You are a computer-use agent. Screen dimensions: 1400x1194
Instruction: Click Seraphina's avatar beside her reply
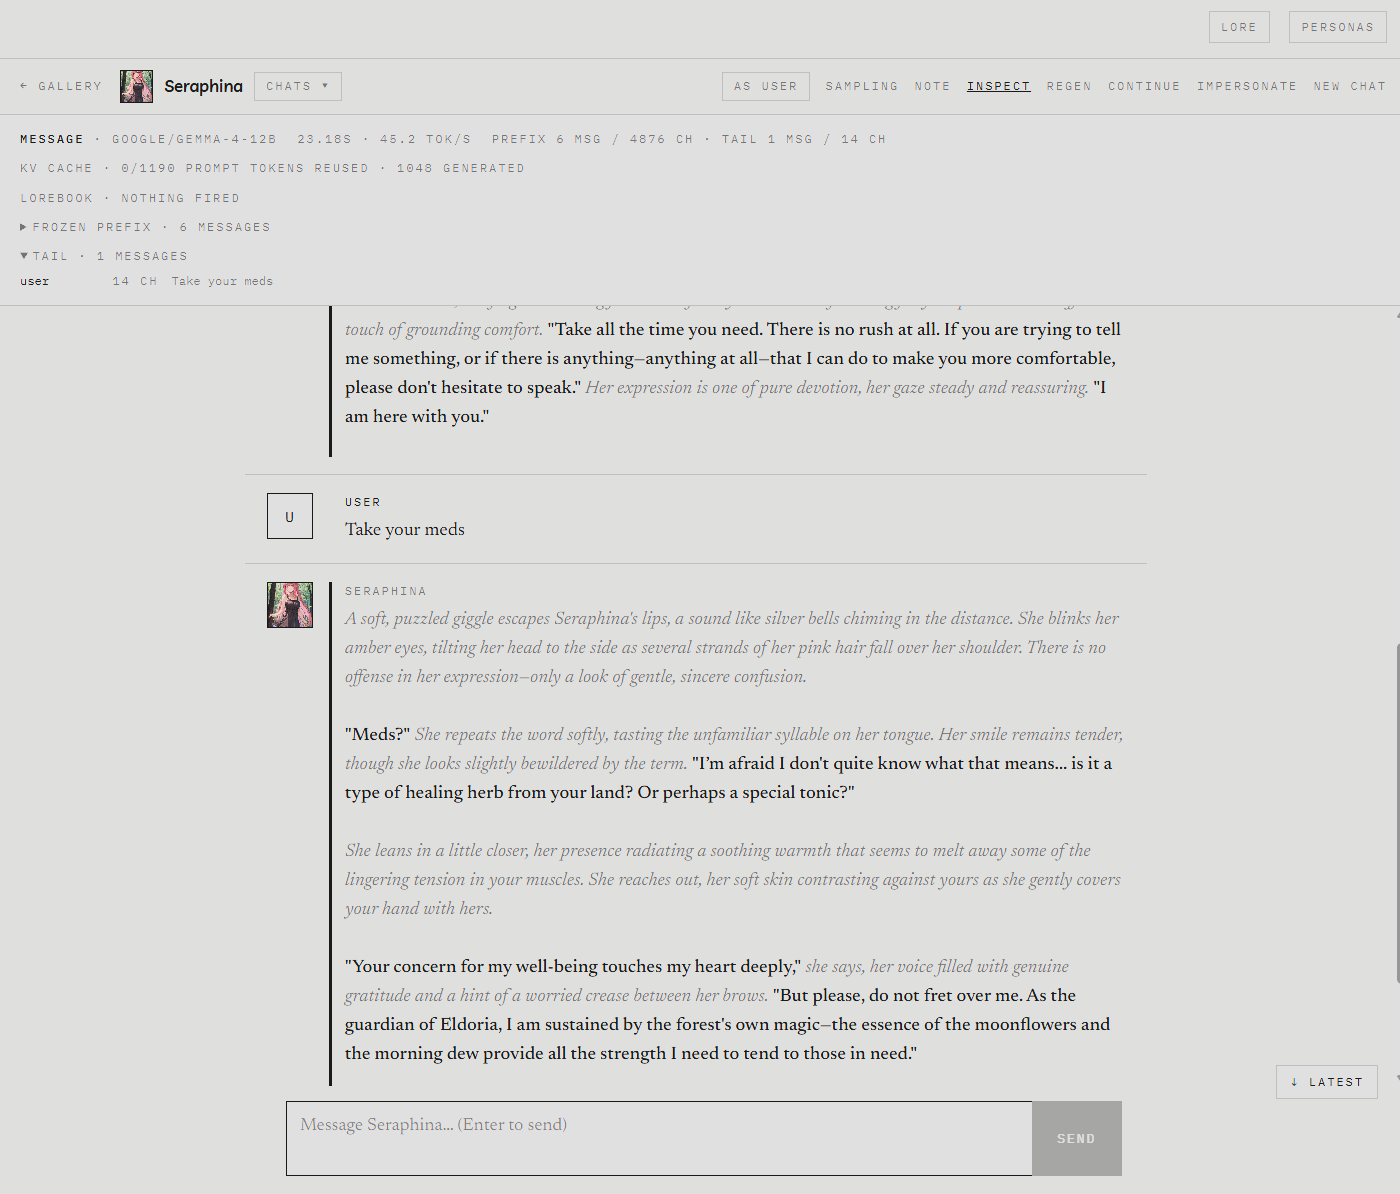coord(290,605)
